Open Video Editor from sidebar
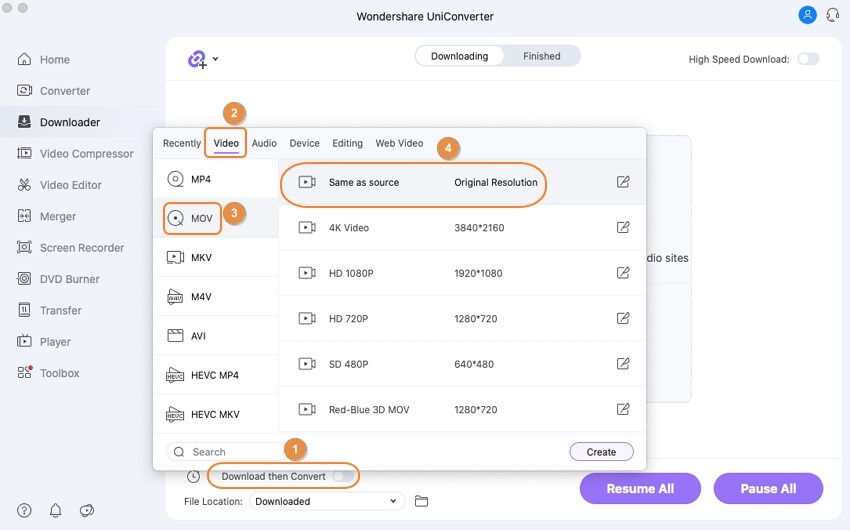 point(59,185)
